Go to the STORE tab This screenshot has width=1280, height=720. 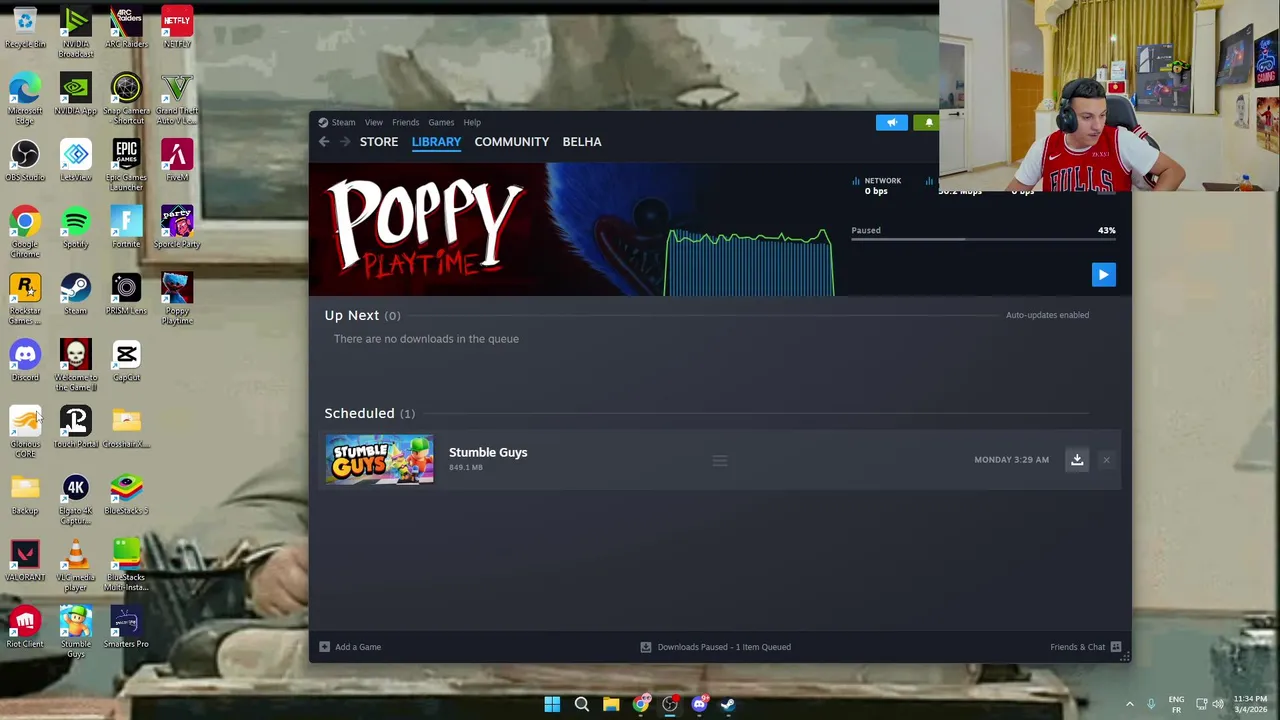[x=379, y=142]
